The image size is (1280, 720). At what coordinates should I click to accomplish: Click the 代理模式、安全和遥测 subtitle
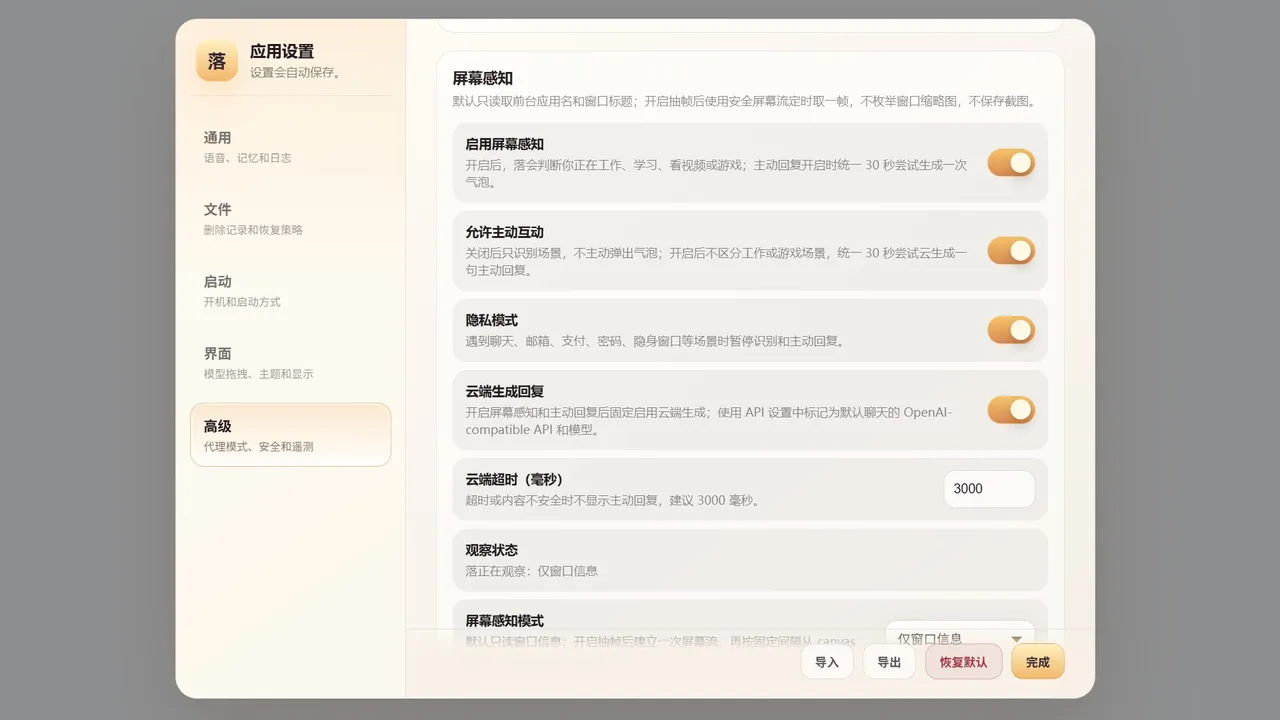(259, 447)
